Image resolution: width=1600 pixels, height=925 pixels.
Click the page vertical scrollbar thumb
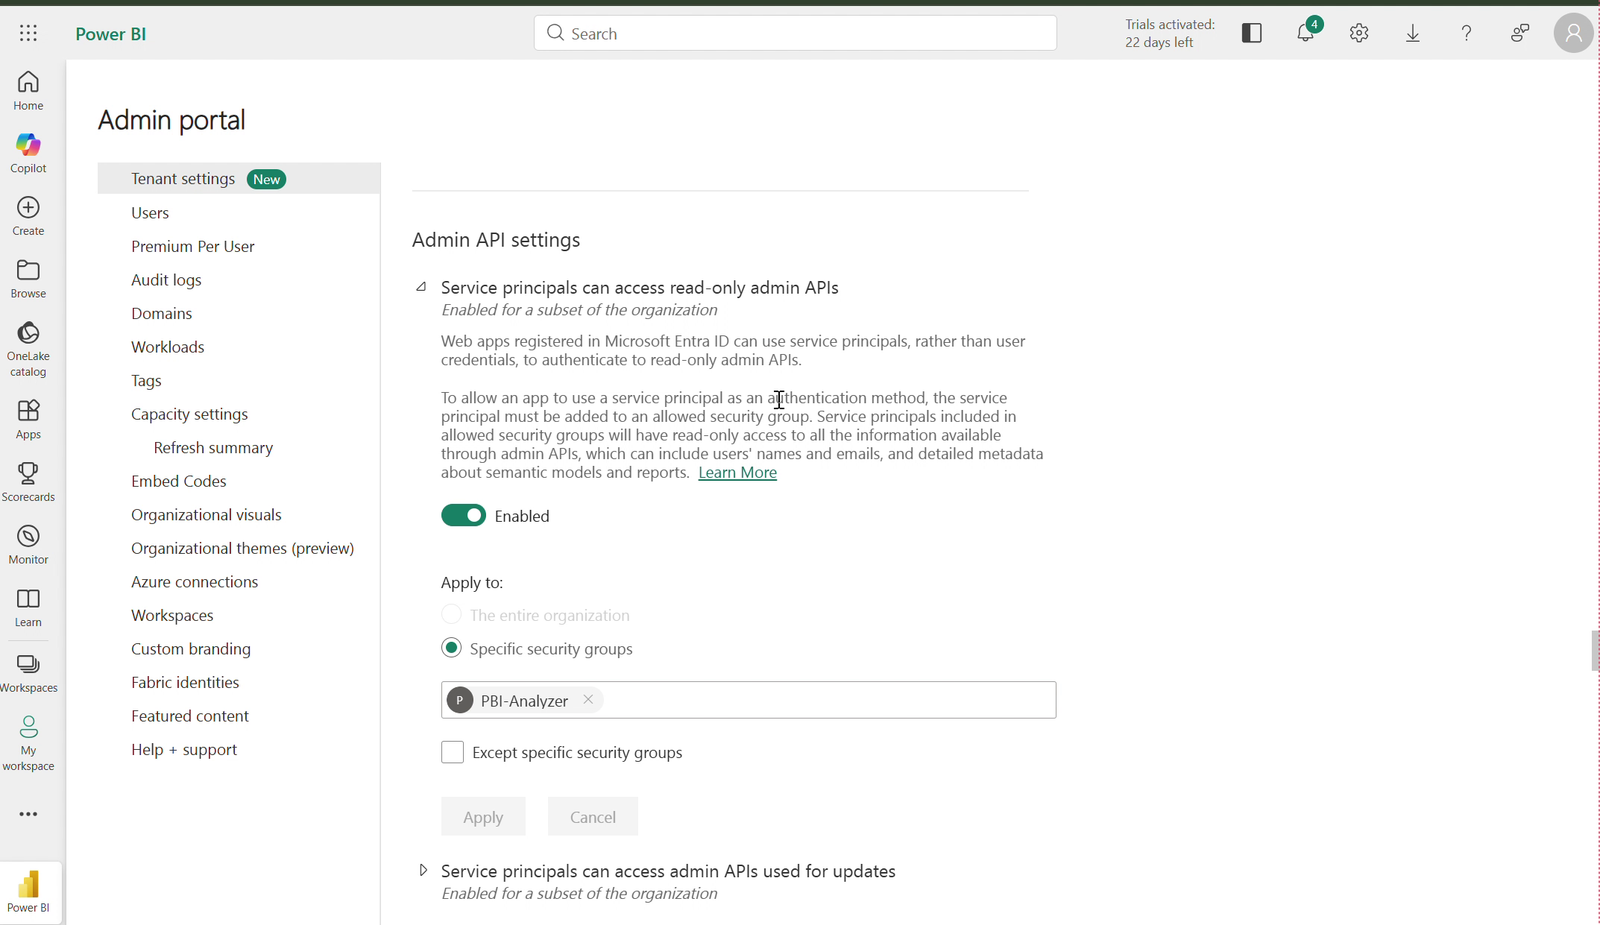click(1595, 651)
